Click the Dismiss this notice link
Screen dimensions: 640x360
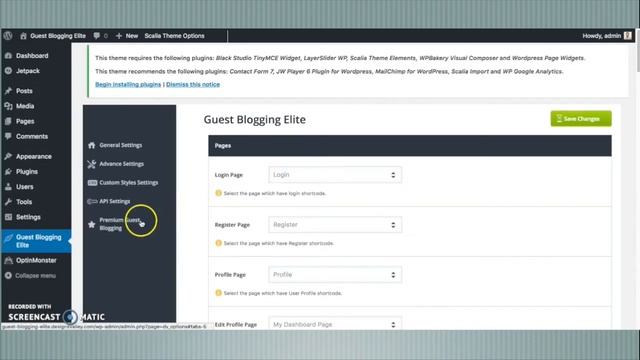(193, 84)
